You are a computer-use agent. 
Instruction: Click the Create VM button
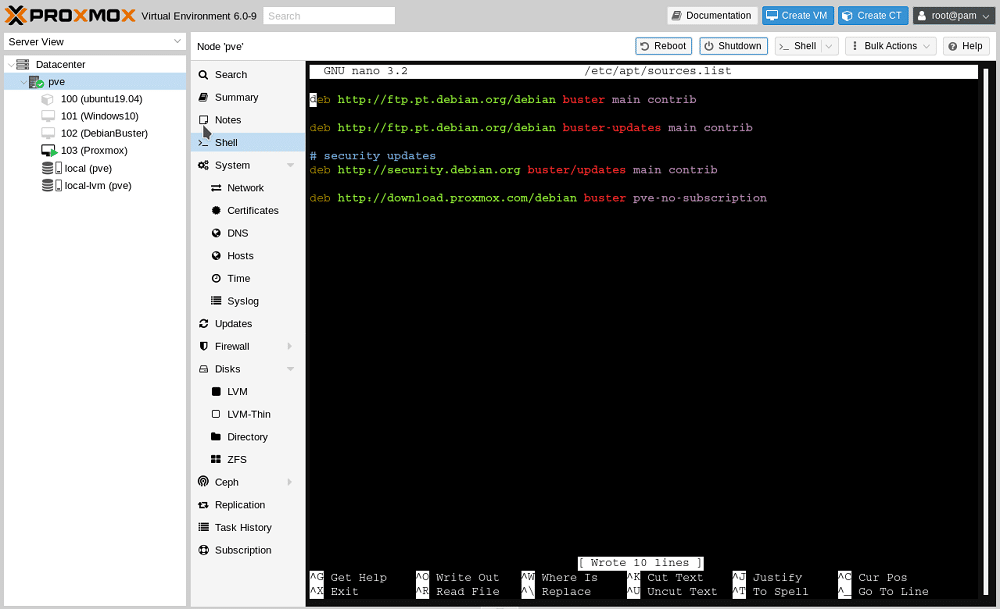pyautogui.click(x=797, y=15)
